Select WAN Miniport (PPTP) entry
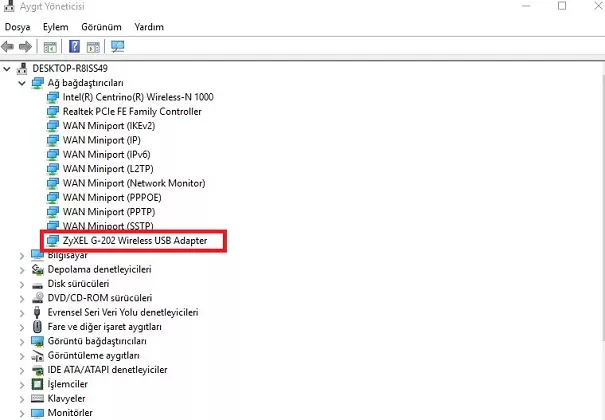Screen dimensions: 605x420 pos(109,212)
